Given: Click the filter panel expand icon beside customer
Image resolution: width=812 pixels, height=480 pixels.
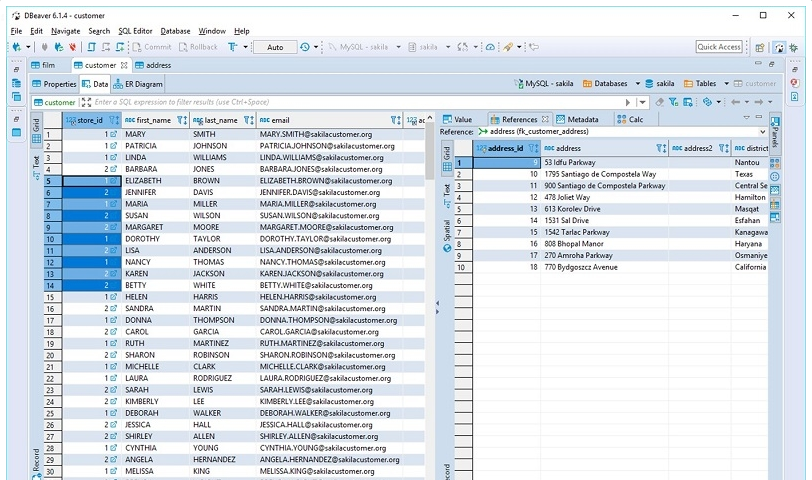Looking at the screenshot, I should pyautogui.click(x=86, y=102).
